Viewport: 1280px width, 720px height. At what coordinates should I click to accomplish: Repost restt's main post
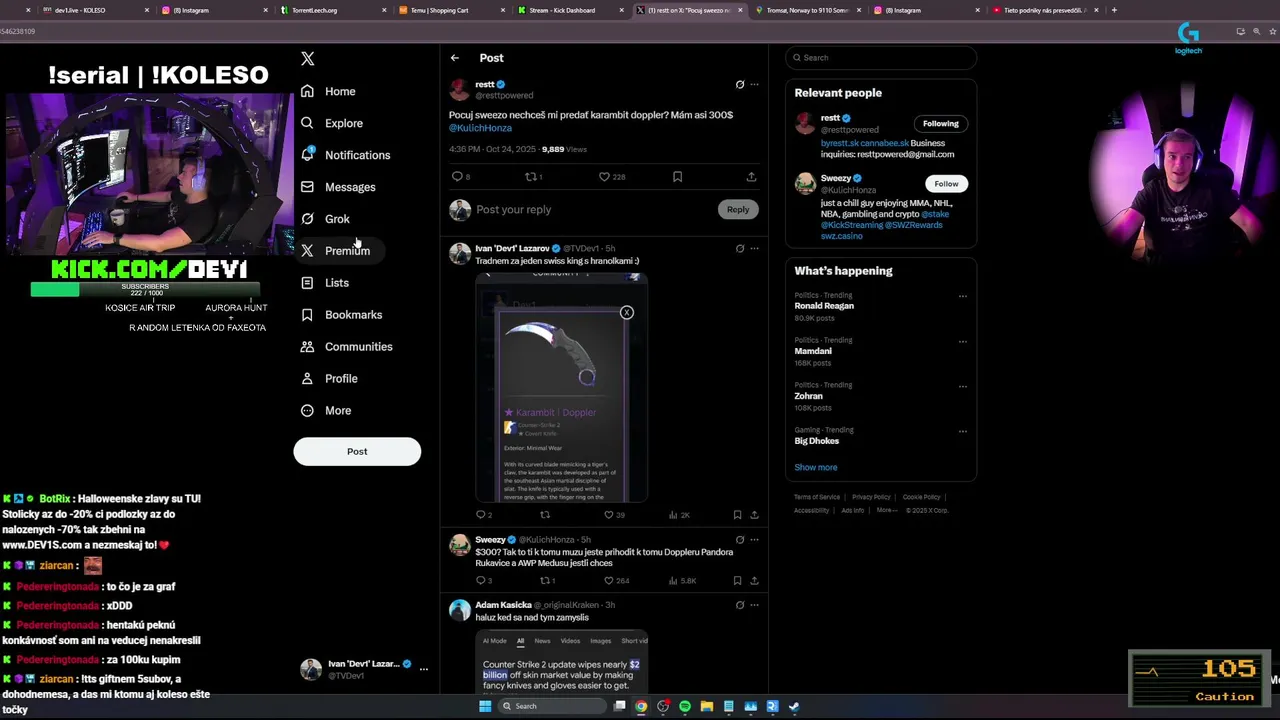532,177
